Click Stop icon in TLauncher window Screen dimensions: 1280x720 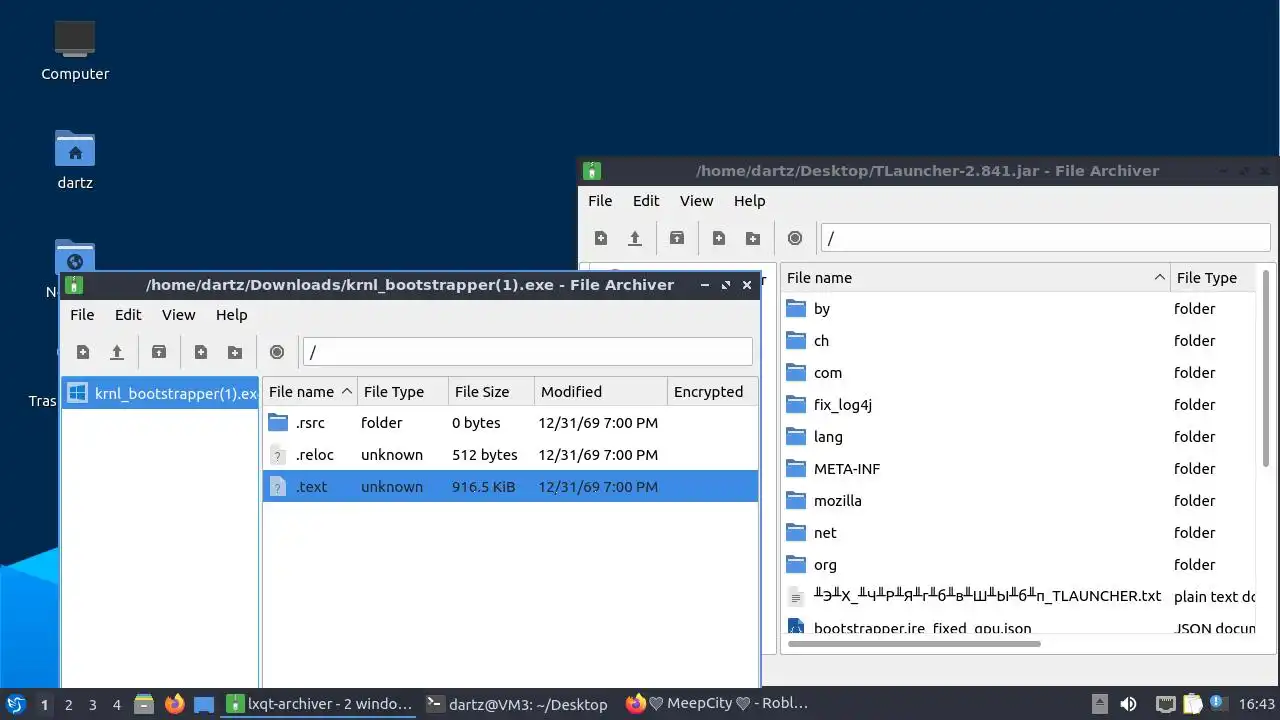(795, 238)
